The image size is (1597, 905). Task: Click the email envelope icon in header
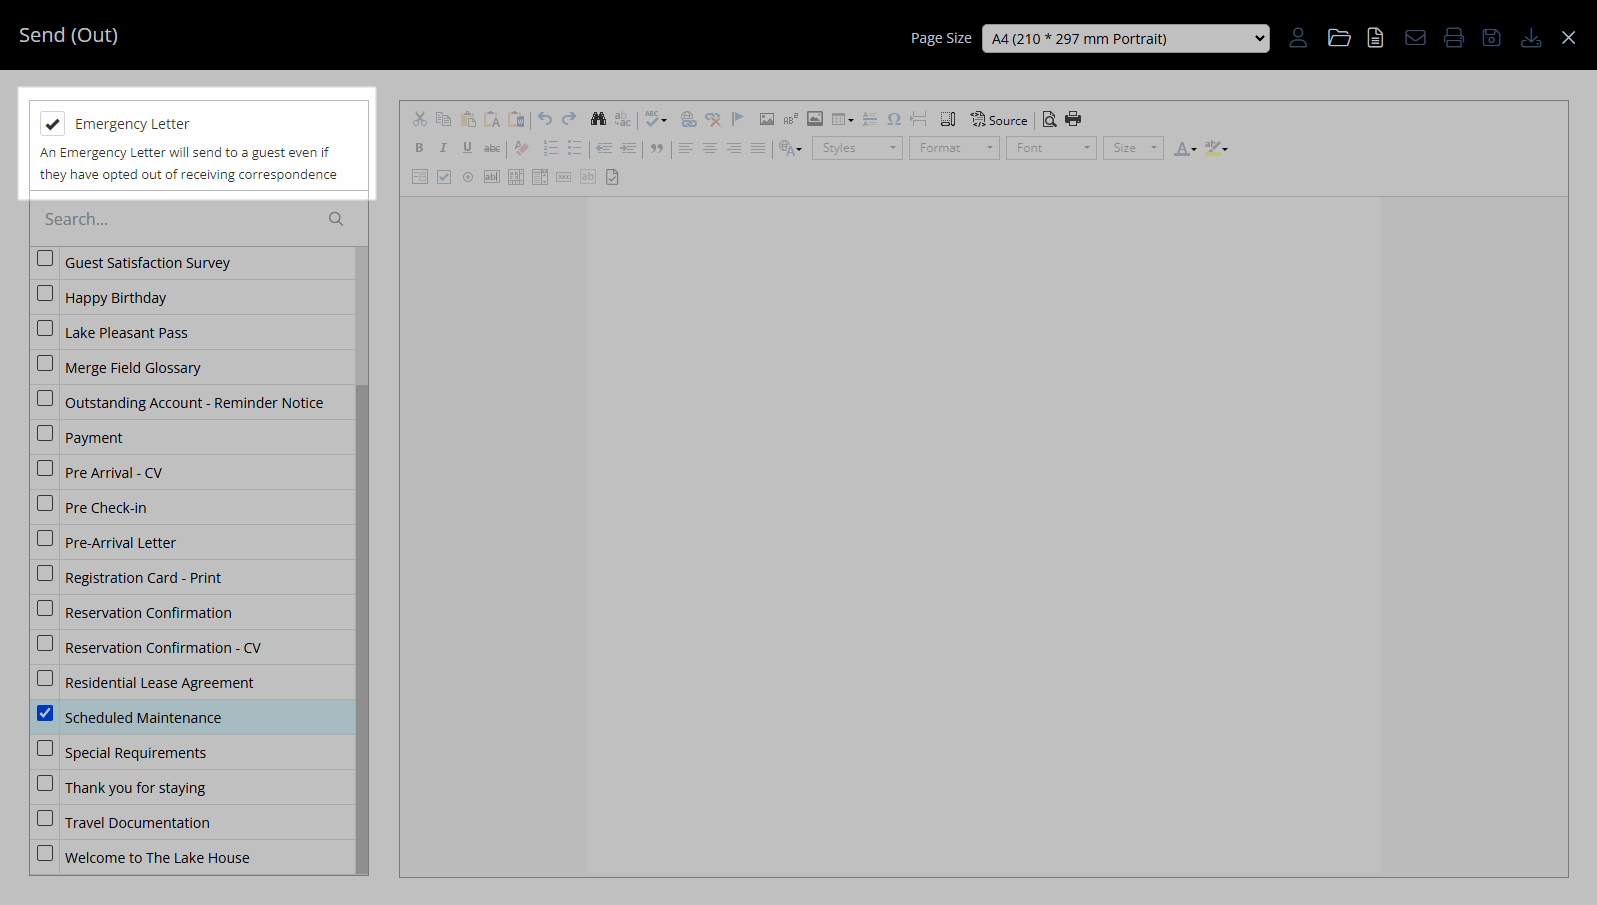click(1415, 38)
